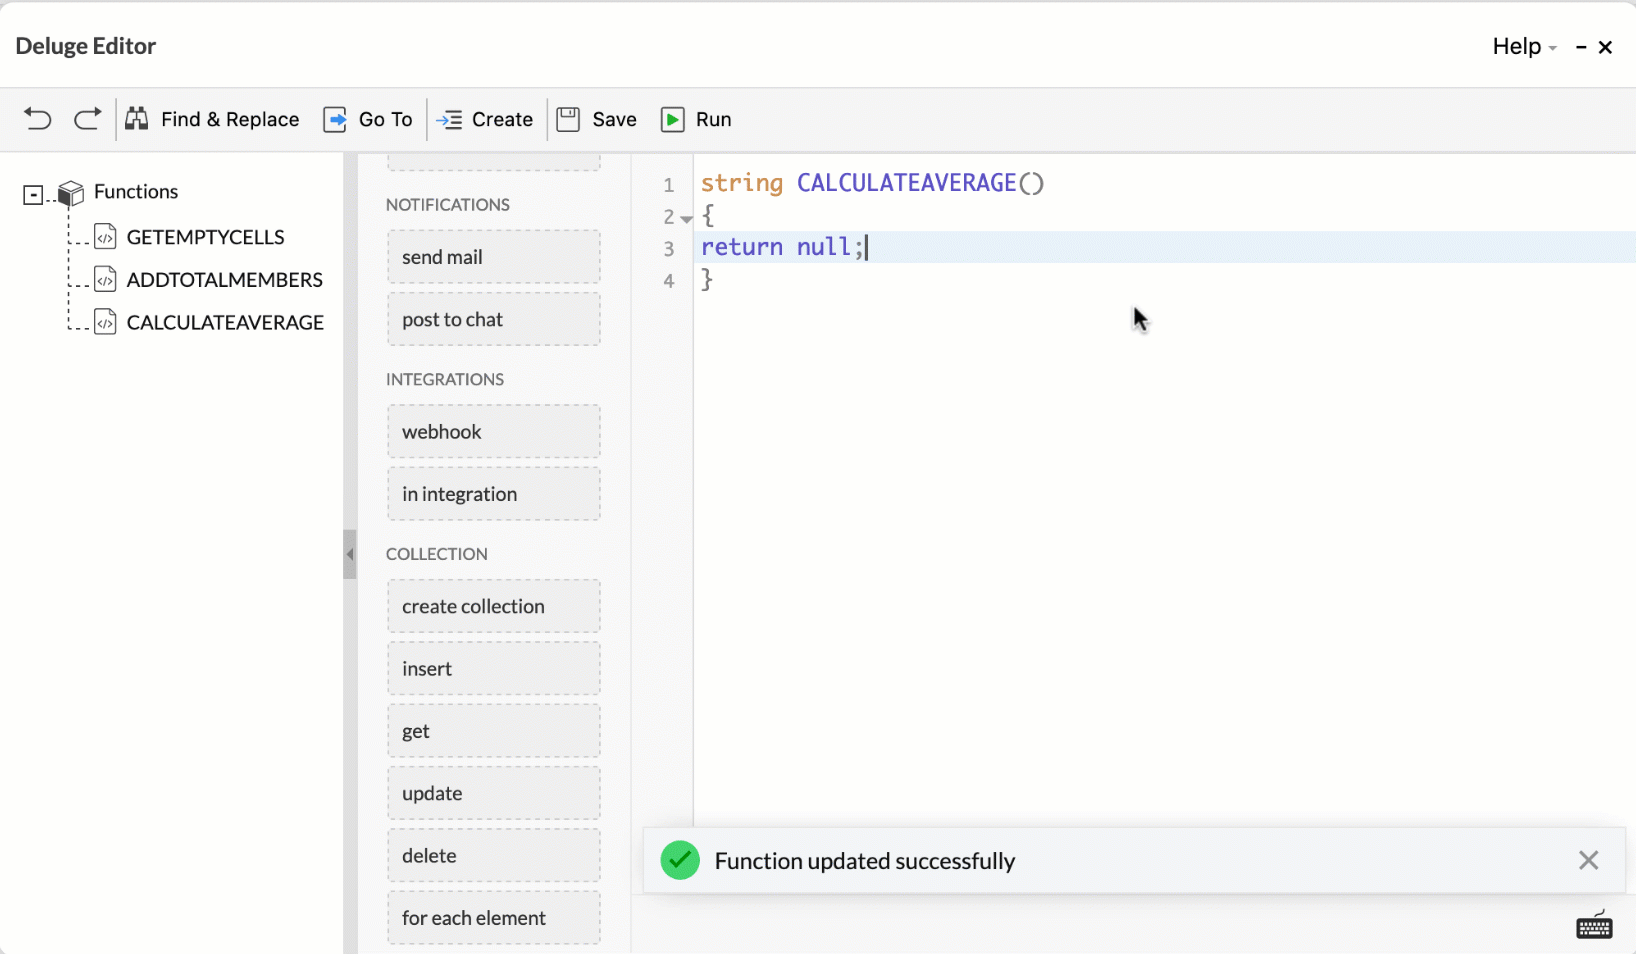Viewport: 1636px width, 954px height.
Task: Select CALCULATEAVERAGE in functions tree
Action: tap(225, 323)
